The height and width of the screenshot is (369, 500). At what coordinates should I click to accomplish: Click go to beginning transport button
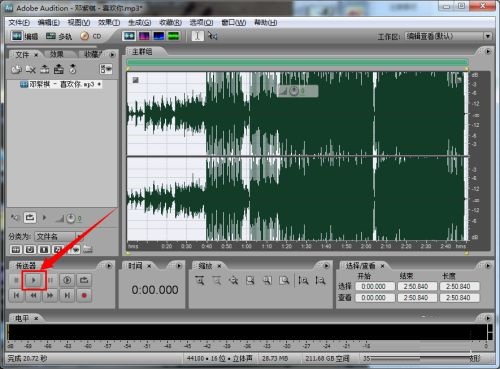click(x=16, y=295)
